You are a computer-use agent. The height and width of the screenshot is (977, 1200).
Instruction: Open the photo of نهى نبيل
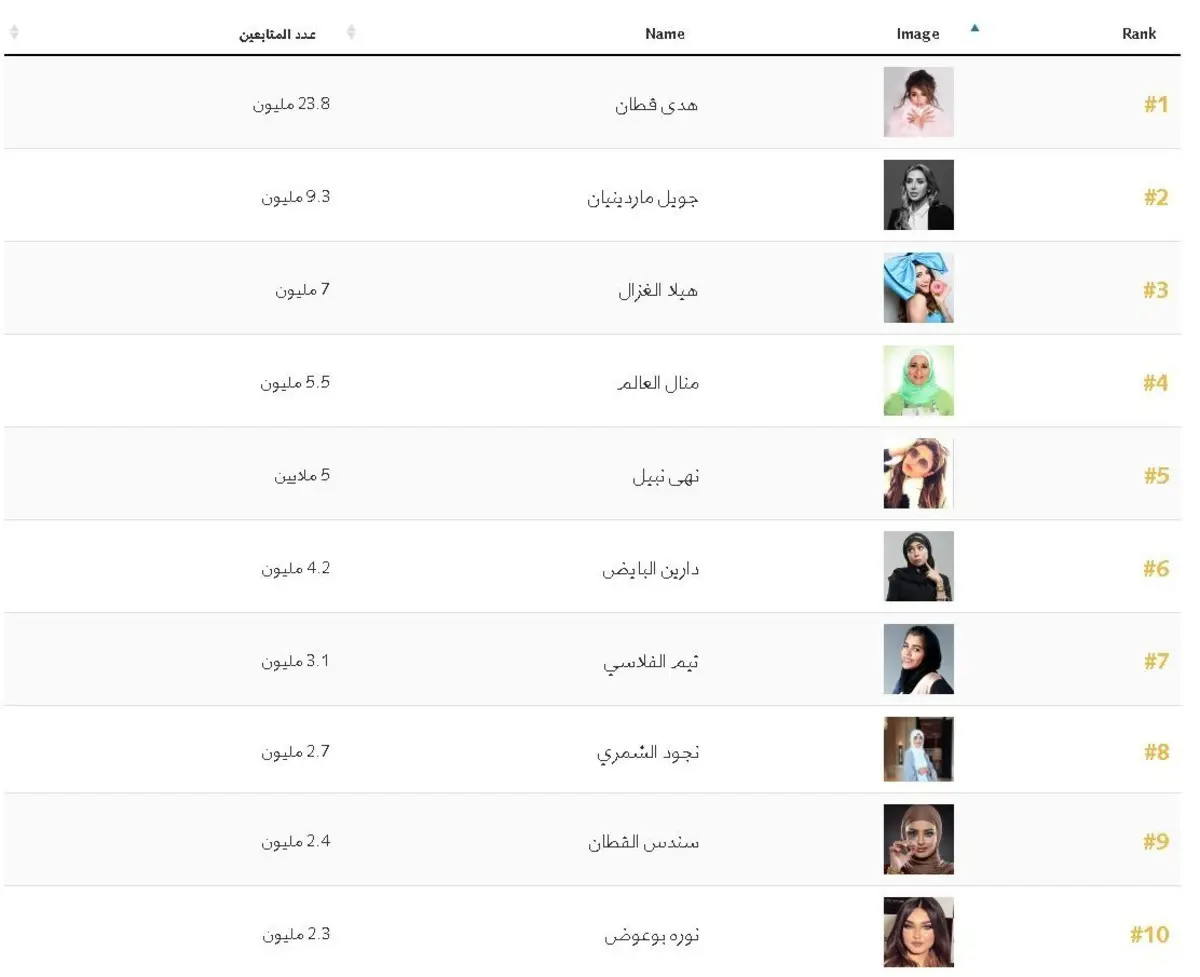click(918, 474)
